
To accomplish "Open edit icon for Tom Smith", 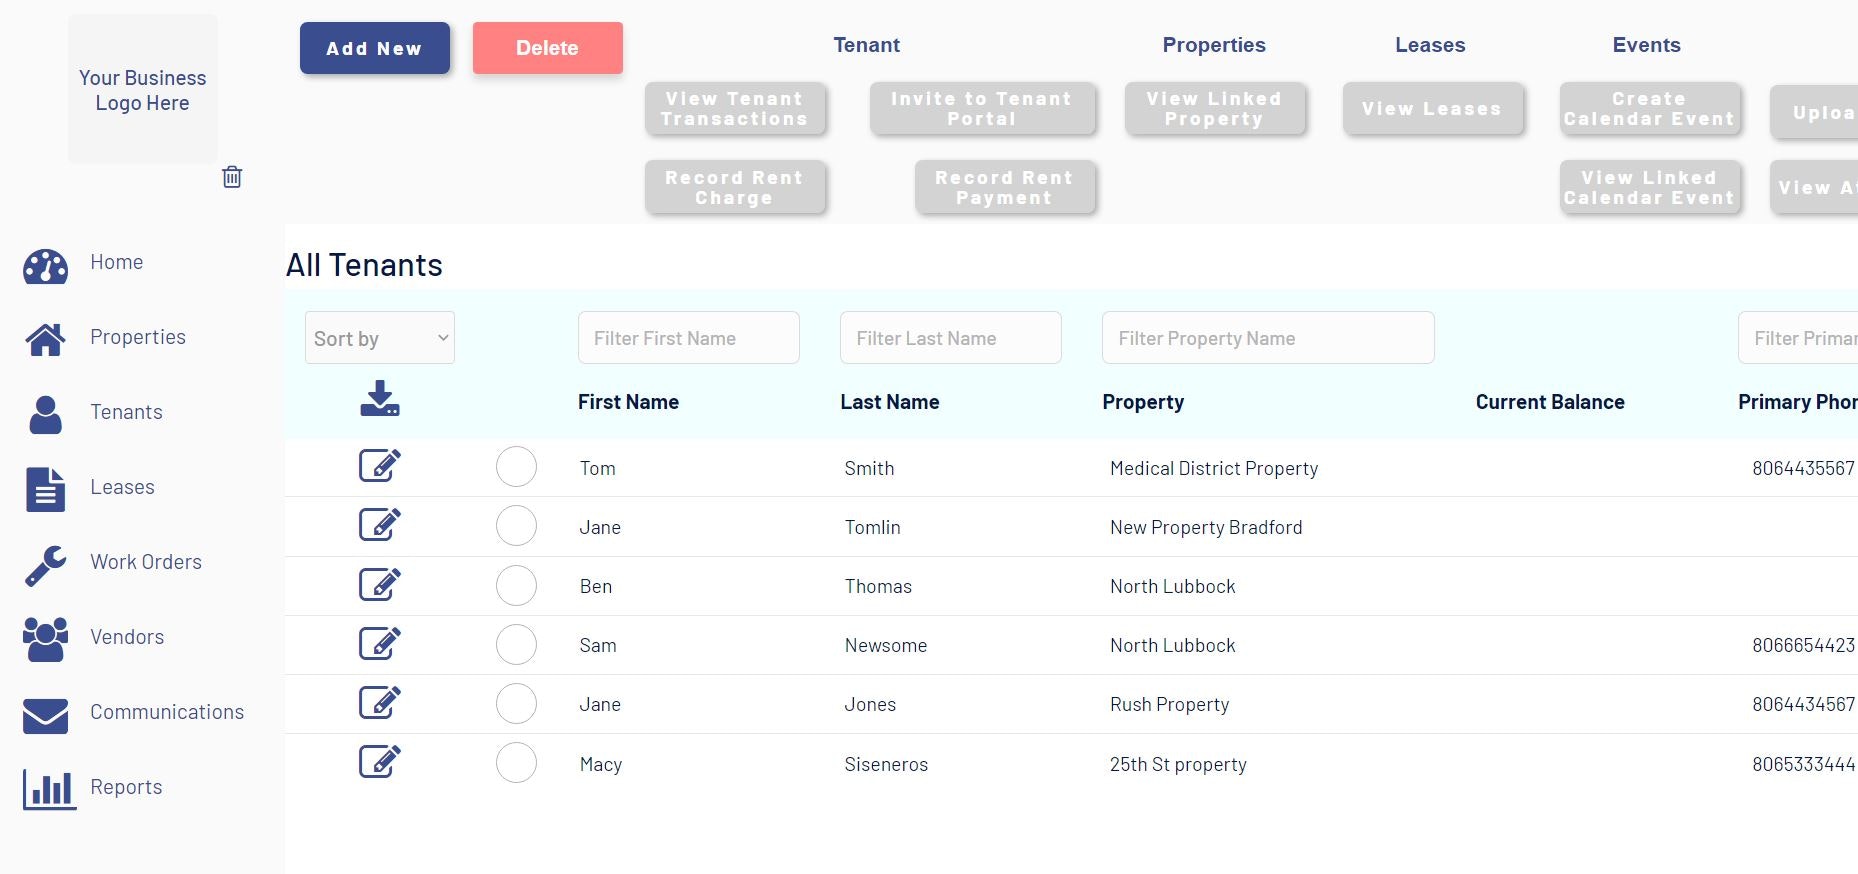I will [380, 465].
